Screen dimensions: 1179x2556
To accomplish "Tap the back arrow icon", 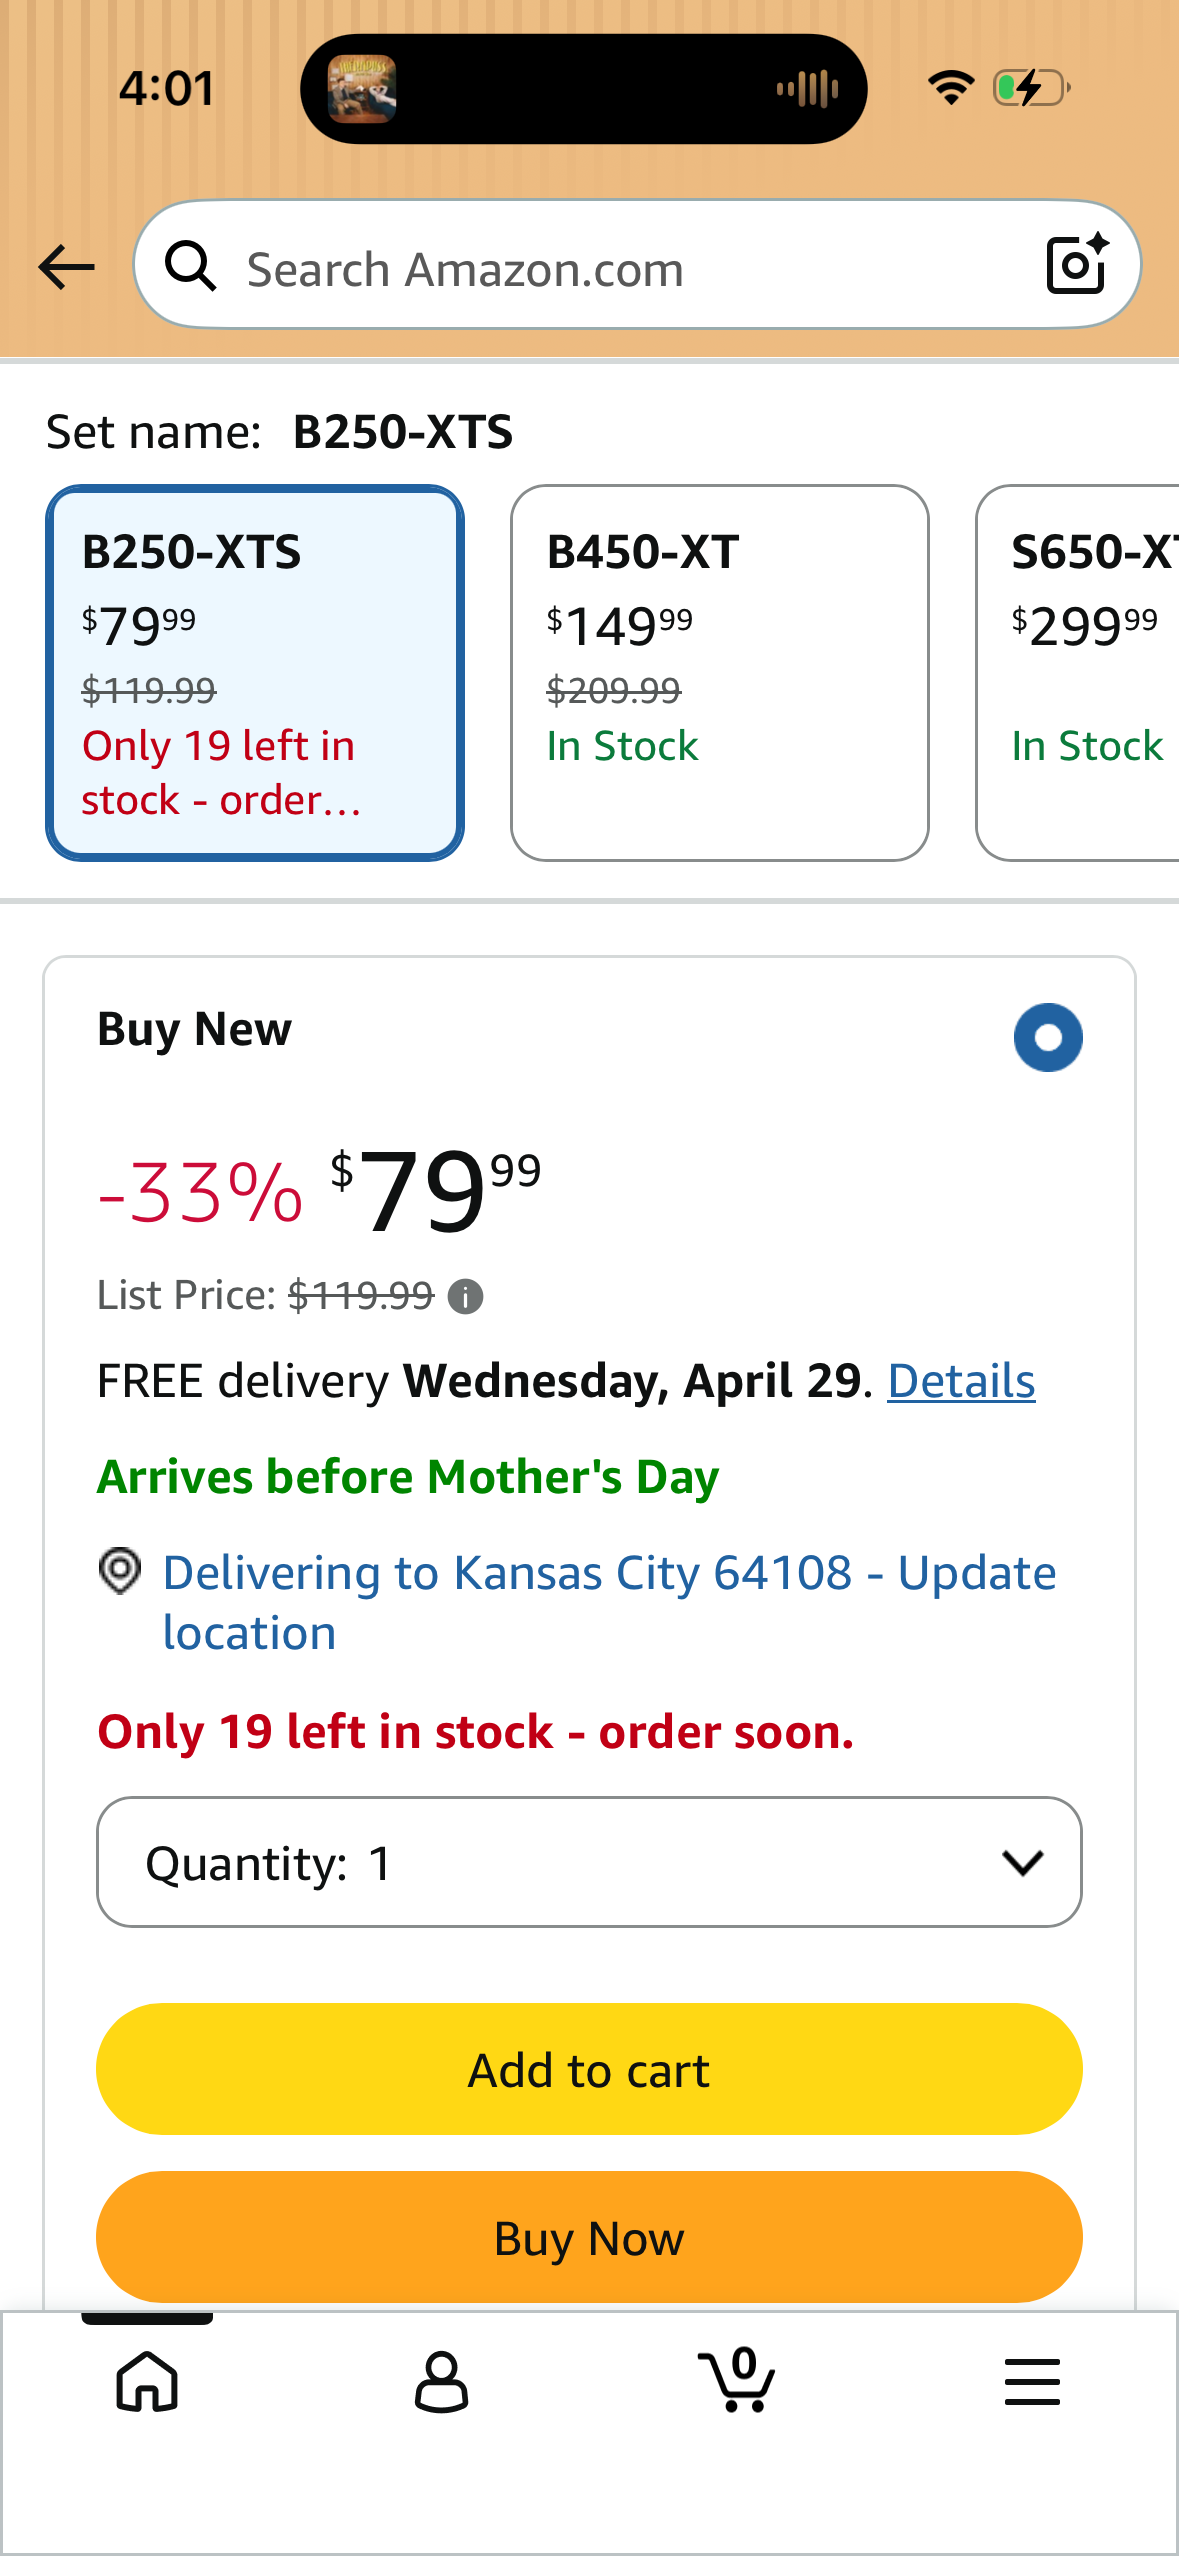I will click(66, 267).
